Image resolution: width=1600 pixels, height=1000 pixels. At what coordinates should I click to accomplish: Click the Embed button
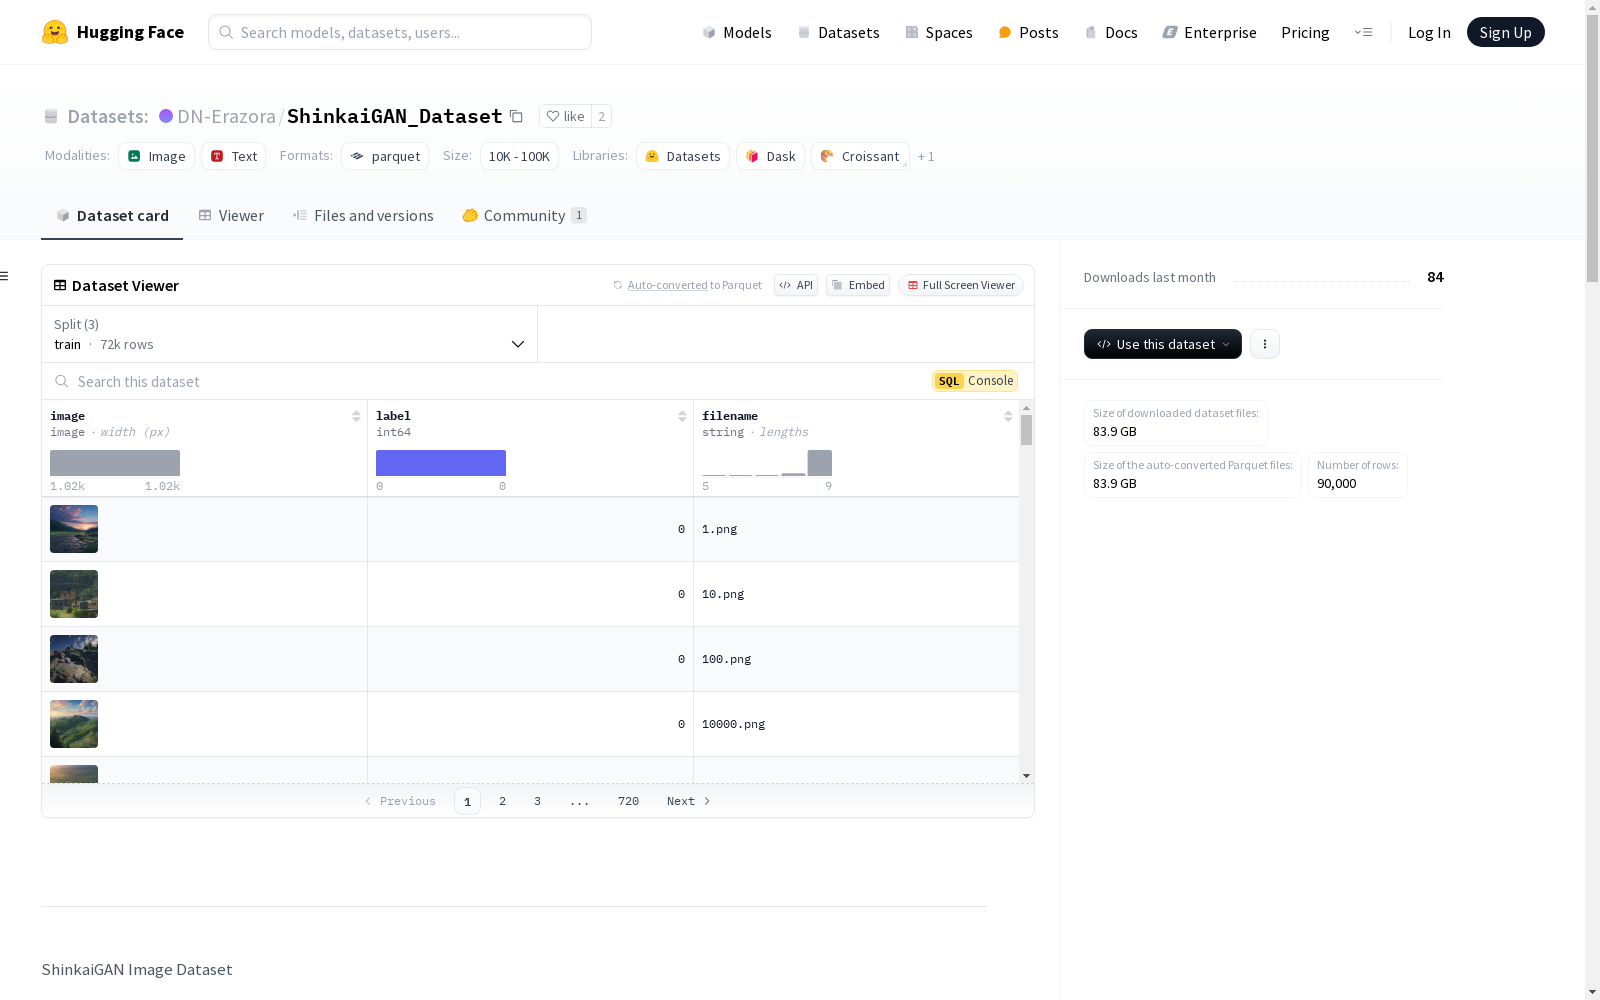pos(858,285)
